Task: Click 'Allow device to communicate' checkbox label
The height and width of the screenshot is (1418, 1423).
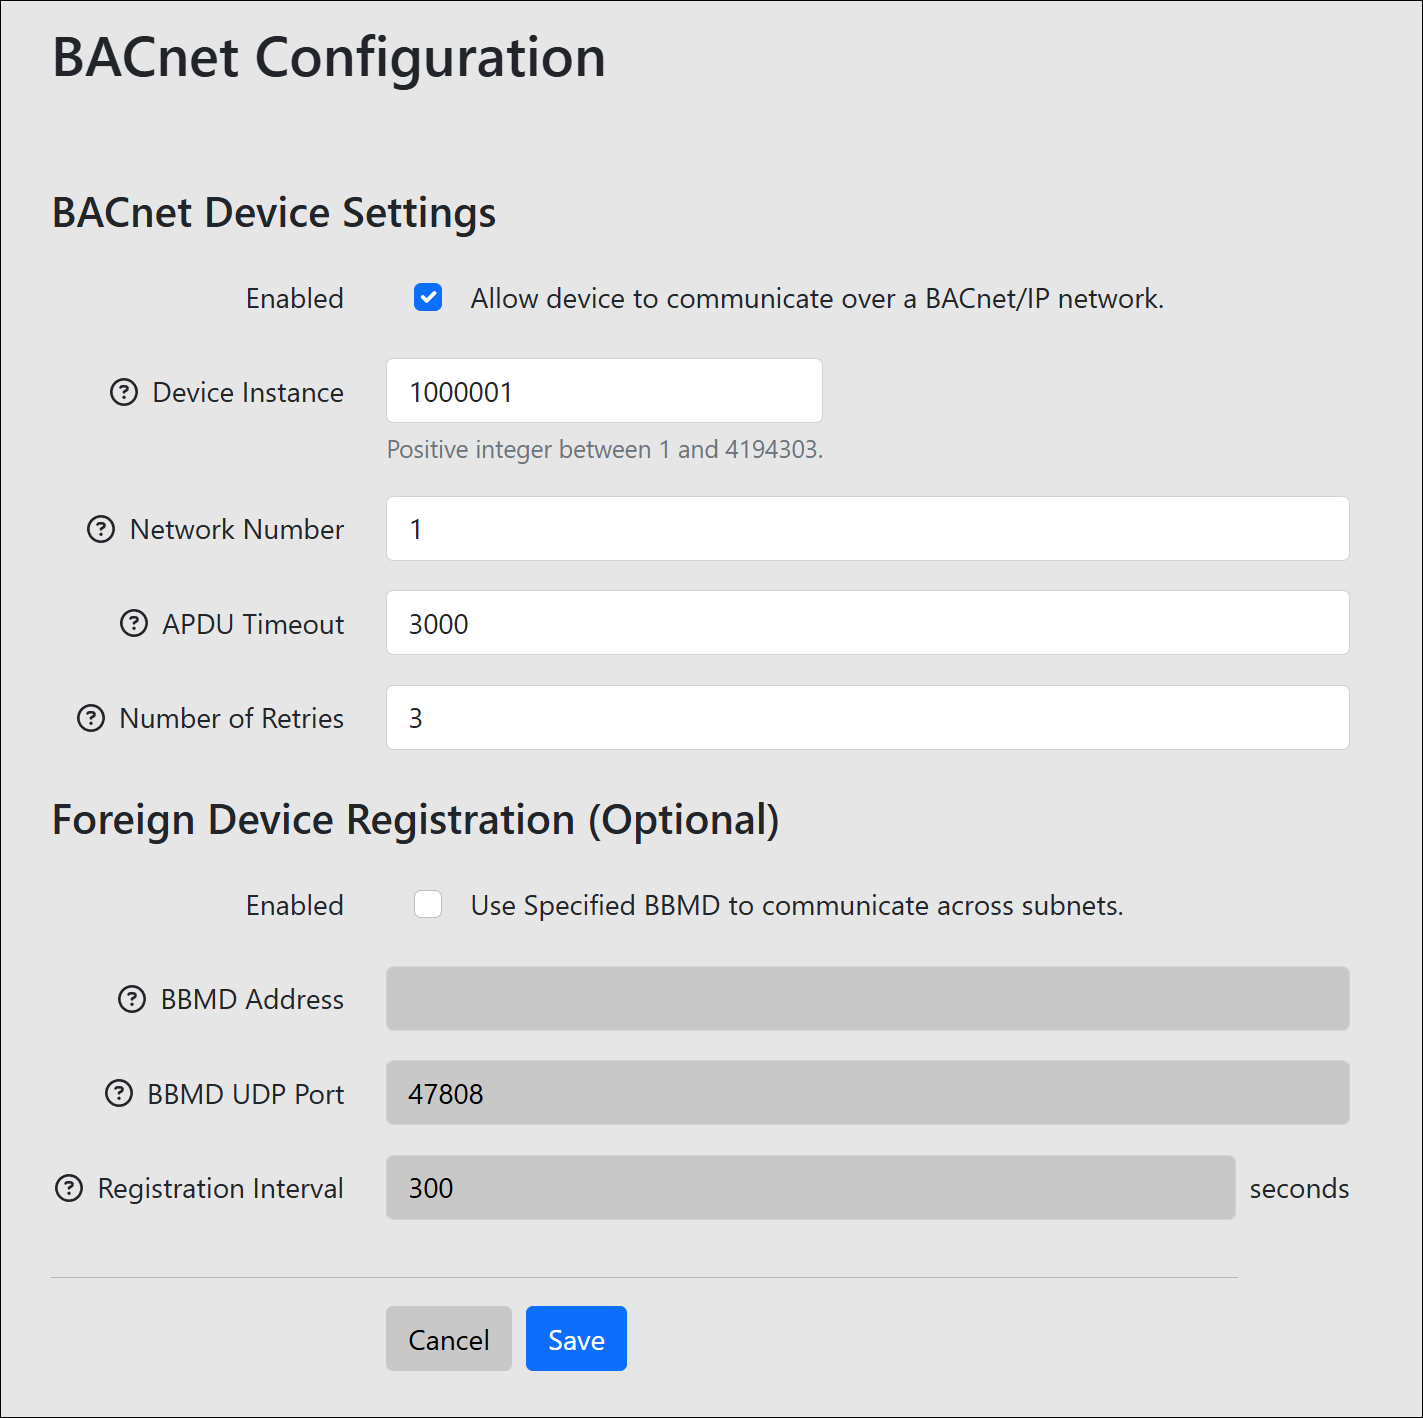Action: click(x=816, y=299)
